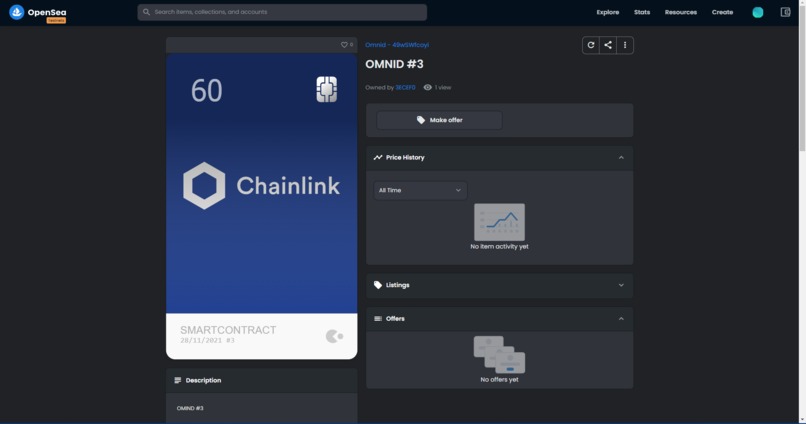Open the owner 3ECEF0 profile link
The height and width of the screenshot is (424, 806).
405,87
